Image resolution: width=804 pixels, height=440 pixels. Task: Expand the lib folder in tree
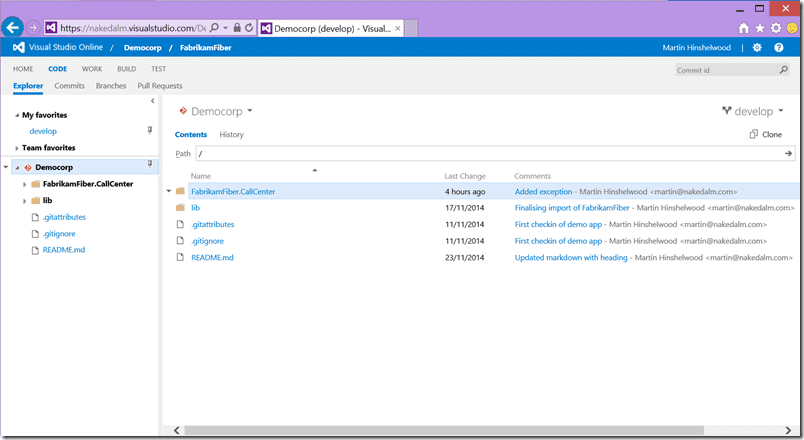tap(24, 201)
